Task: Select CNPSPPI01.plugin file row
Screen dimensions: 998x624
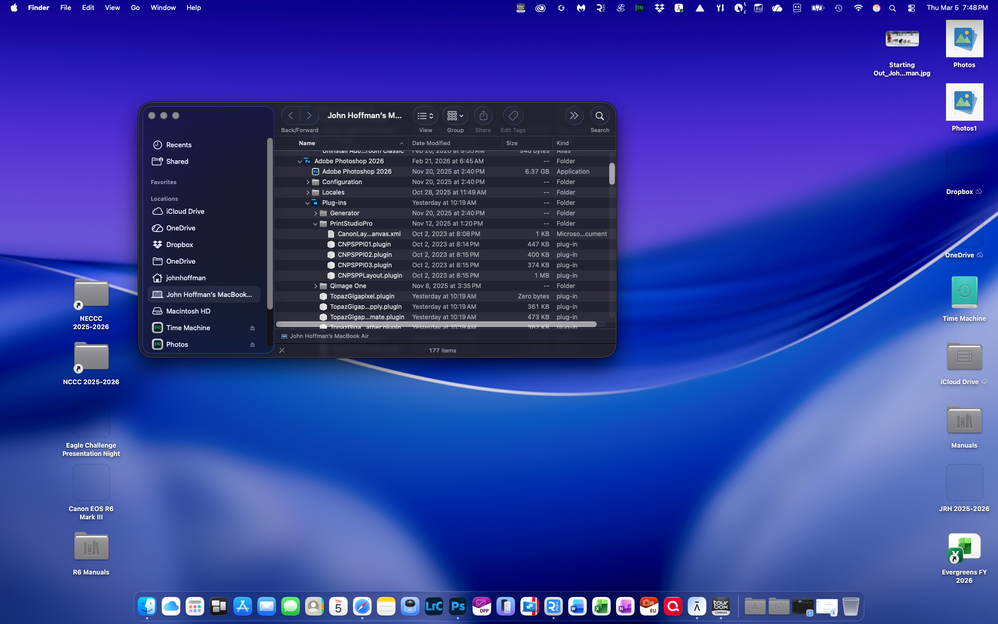Action: [x=442, y=245]
